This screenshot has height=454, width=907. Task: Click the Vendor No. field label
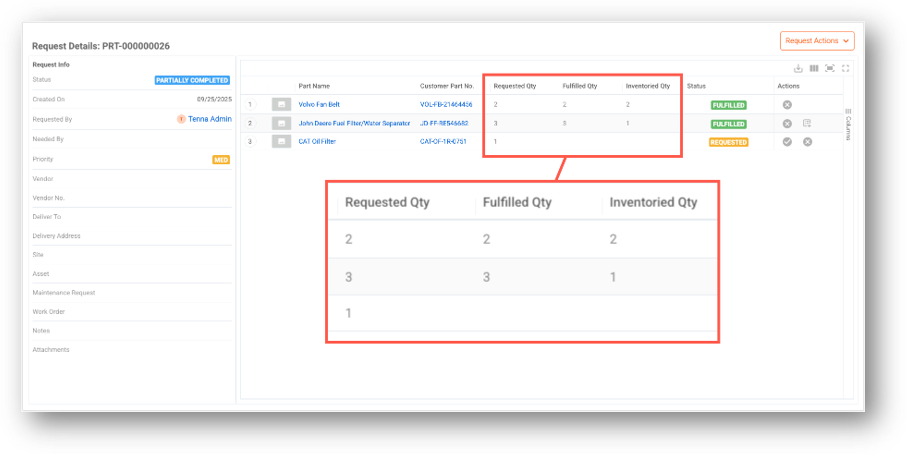coord(49,198)
